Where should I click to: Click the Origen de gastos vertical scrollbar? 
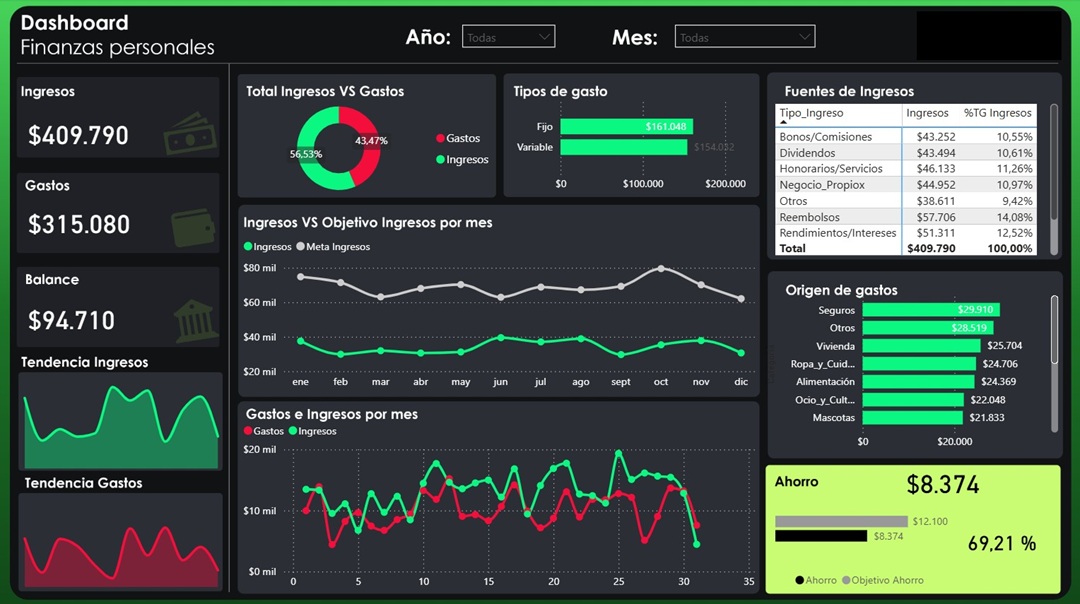click(x=1054, y=330)
